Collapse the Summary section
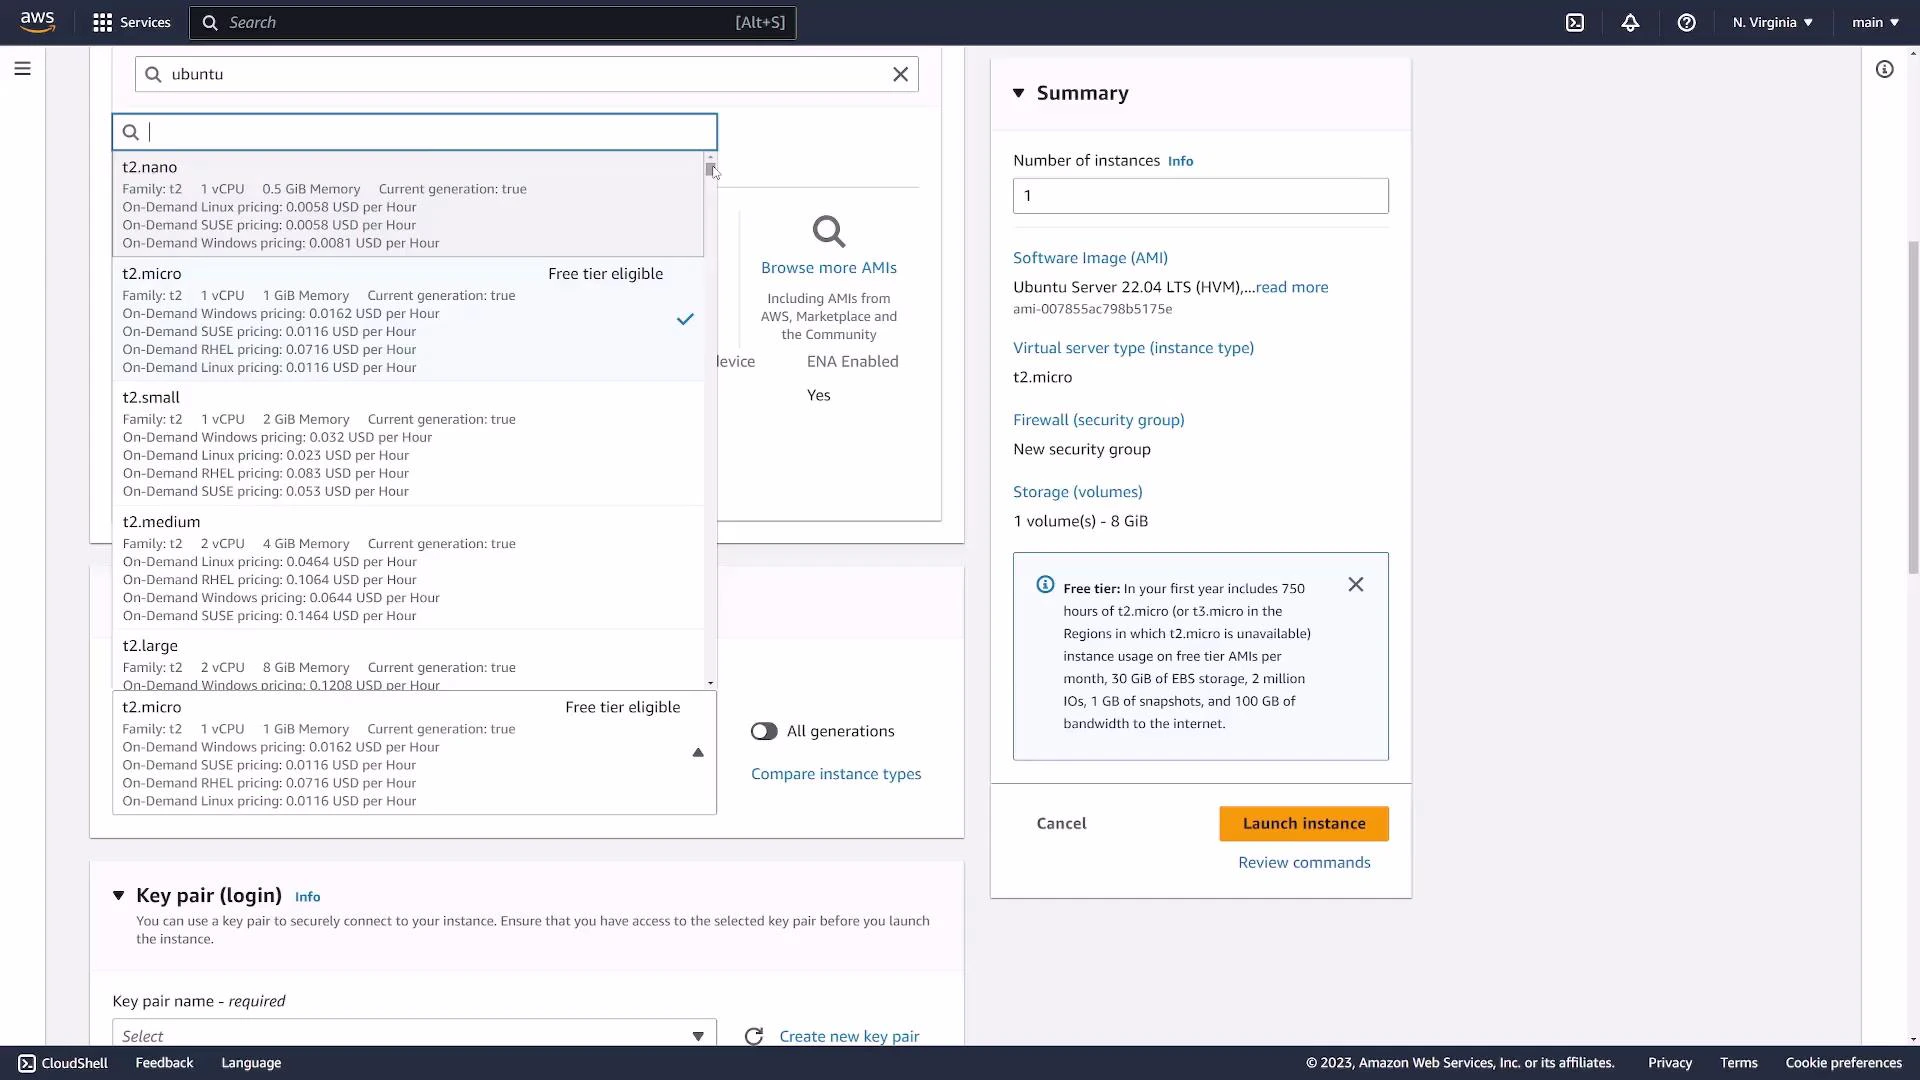This screenshot has width=1920, height=1080. pyautogui.click(x=1020, y=92)
